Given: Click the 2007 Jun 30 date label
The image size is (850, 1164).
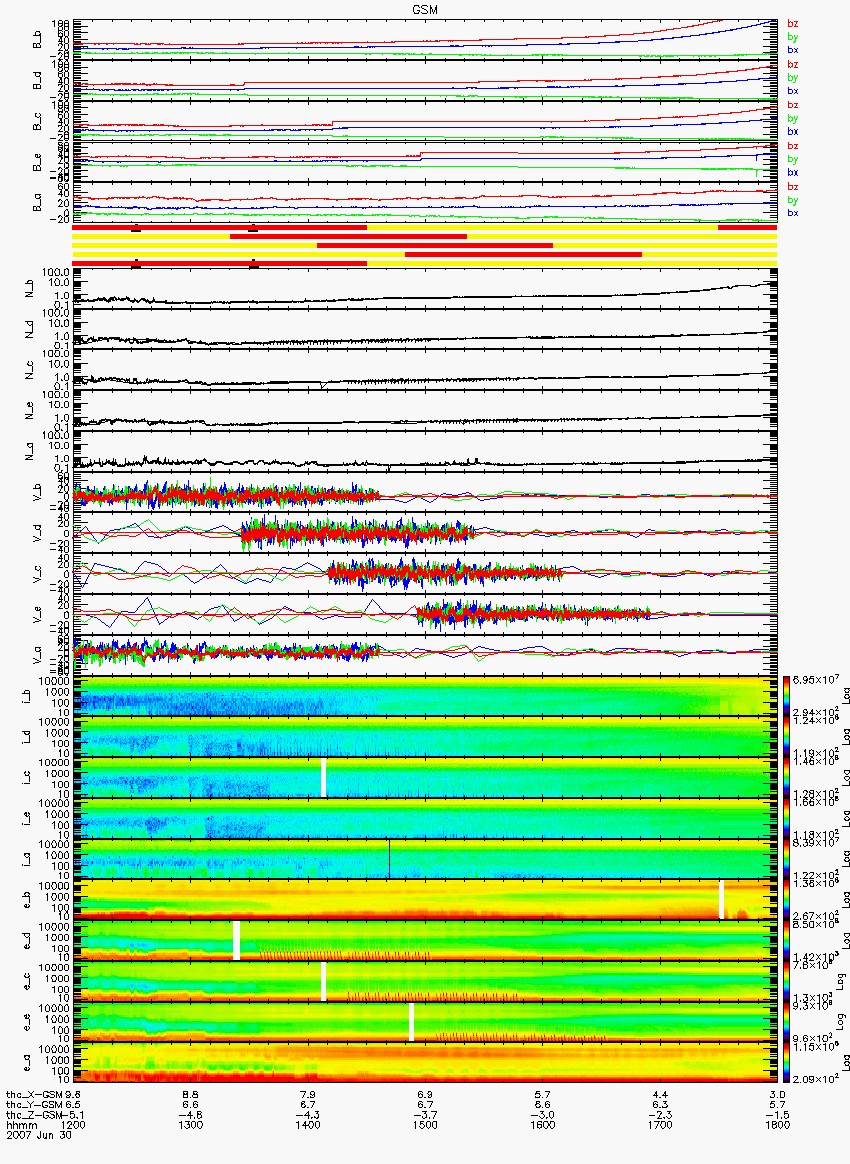Looking at the screenshot, I should (x=39, y=1135).
